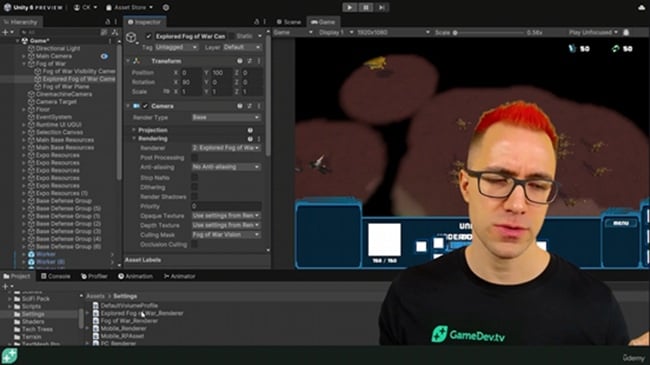This screenshot has width=650, height=365.
Task: Click the settings gear next to Asset Store
Action: click(x=166, y=7)
